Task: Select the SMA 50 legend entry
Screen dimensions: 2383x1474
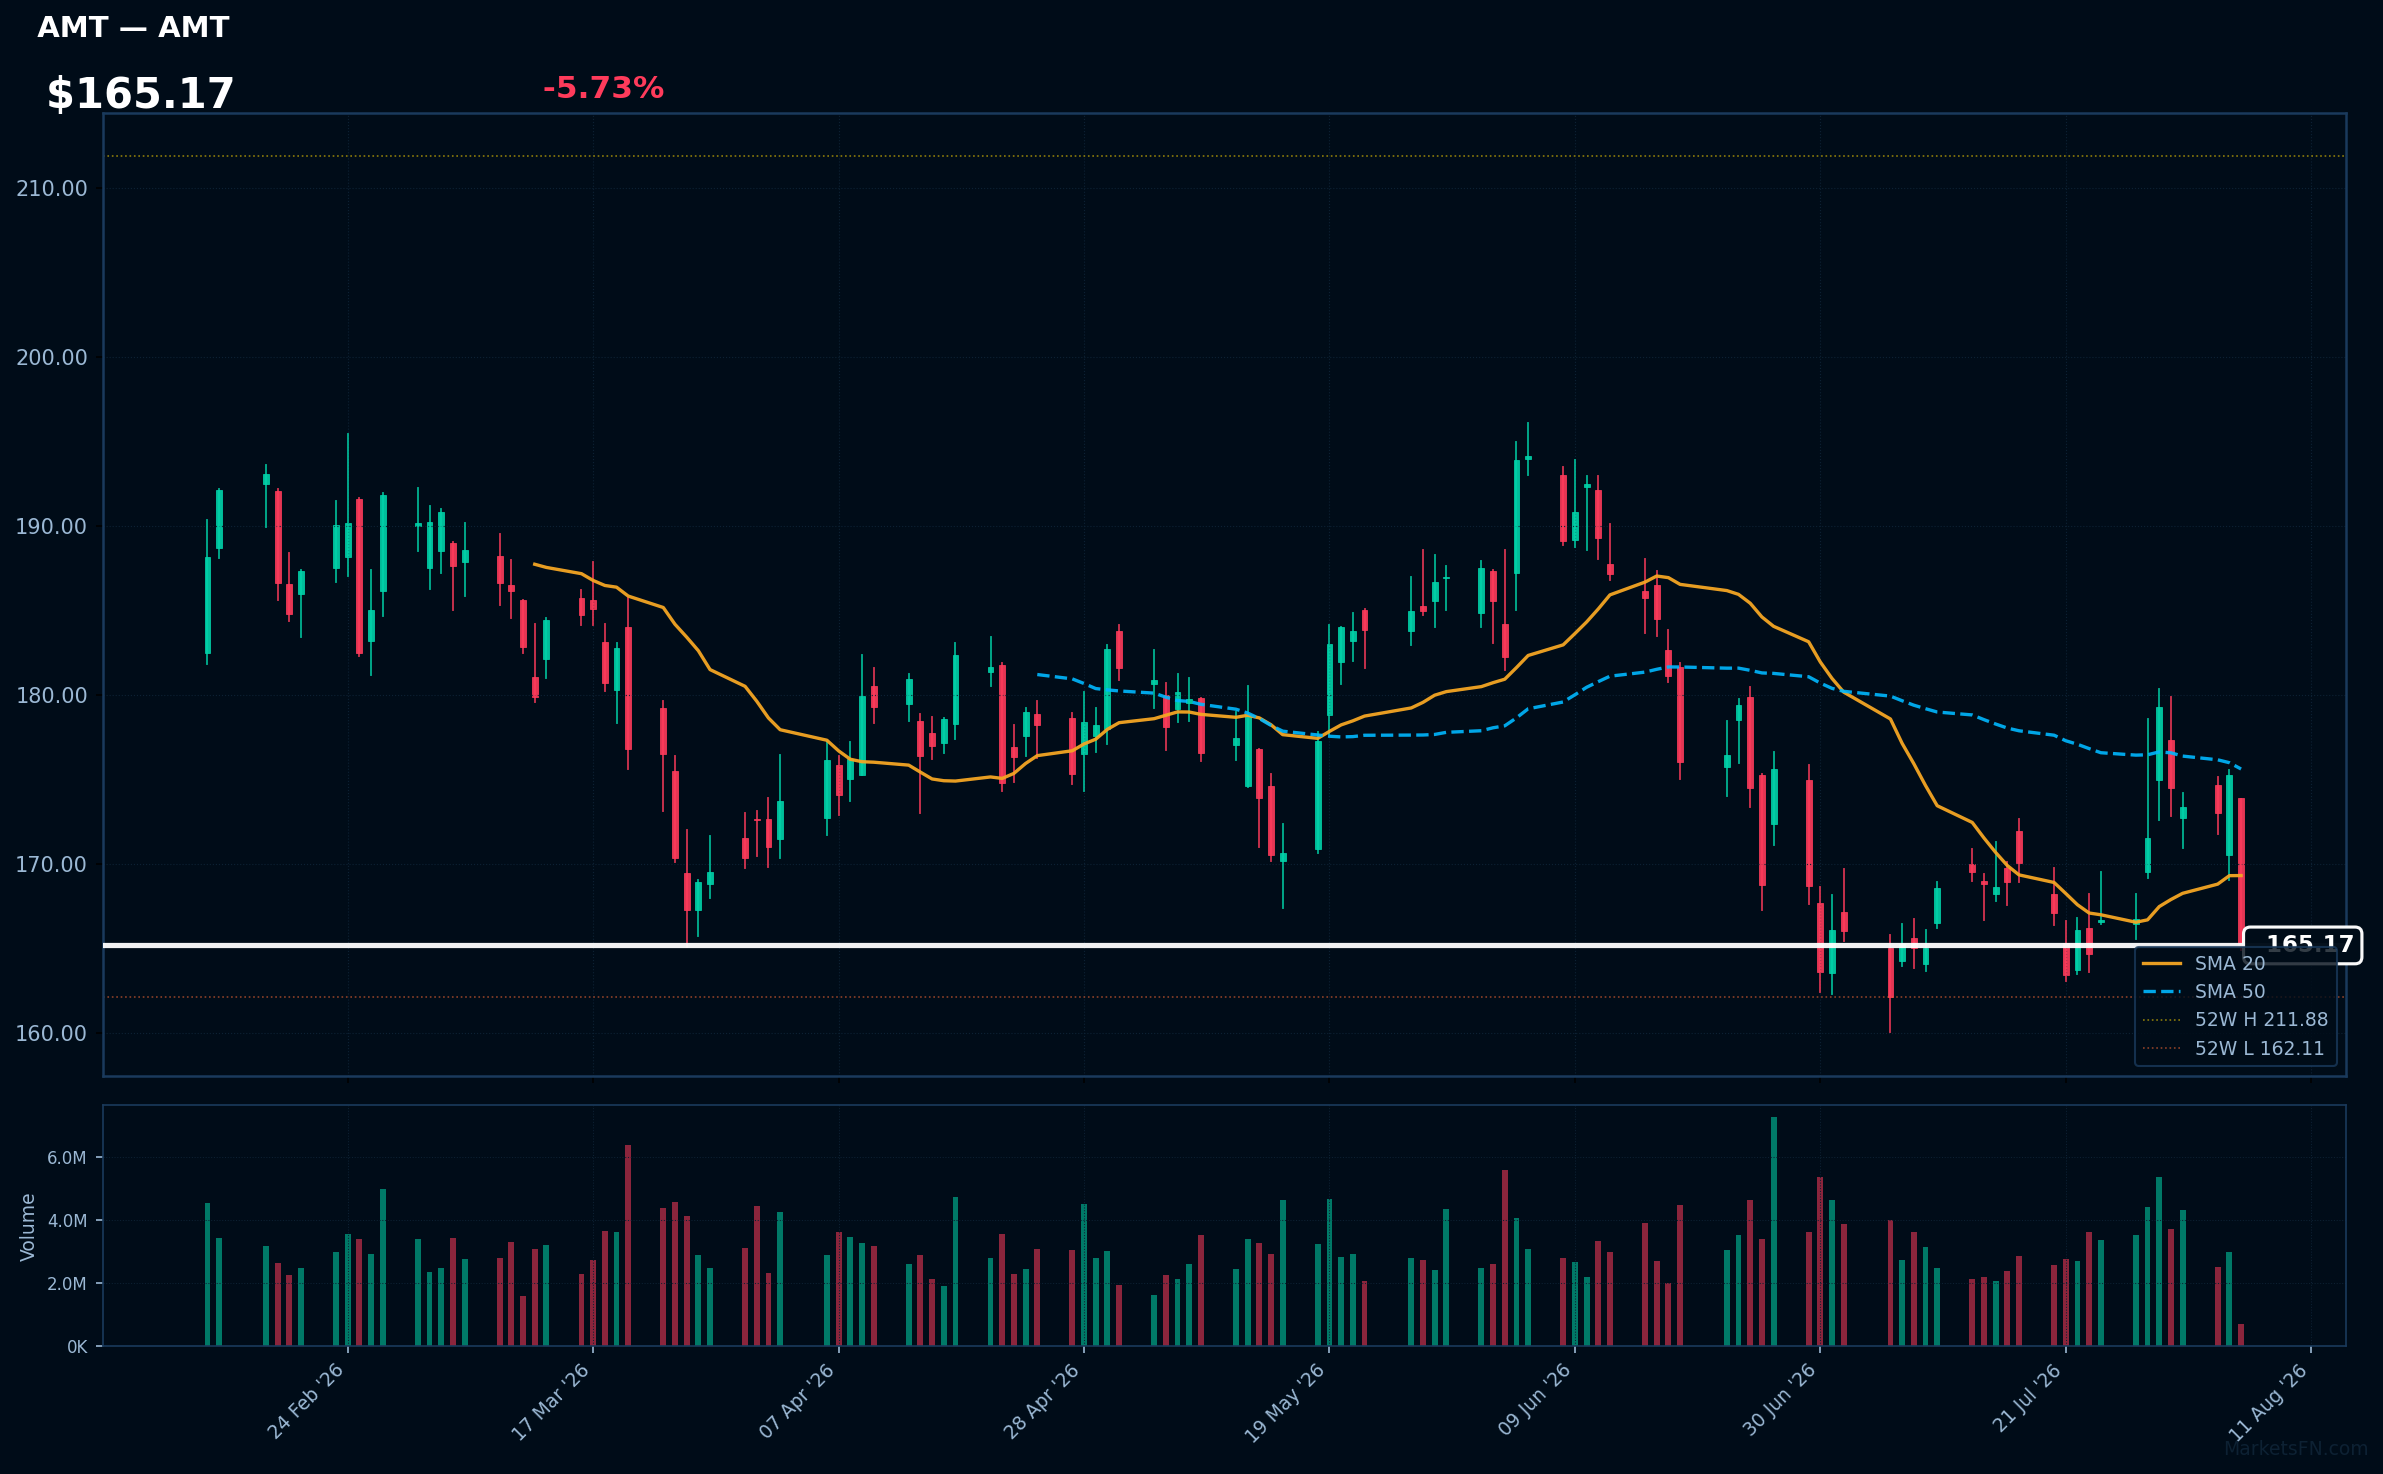Action: tap(2229, 991)
